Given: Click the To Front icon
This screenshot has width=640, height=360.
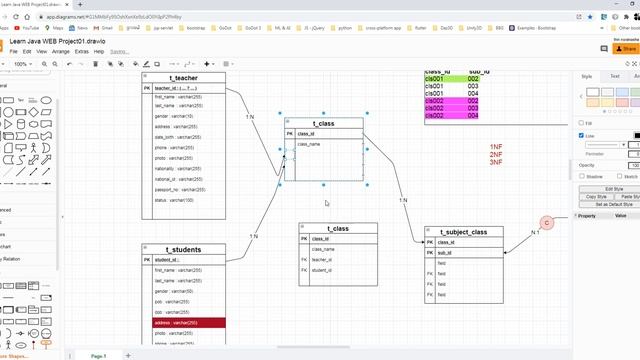Looking at the screenshot, I should click(x=110, y=64).
